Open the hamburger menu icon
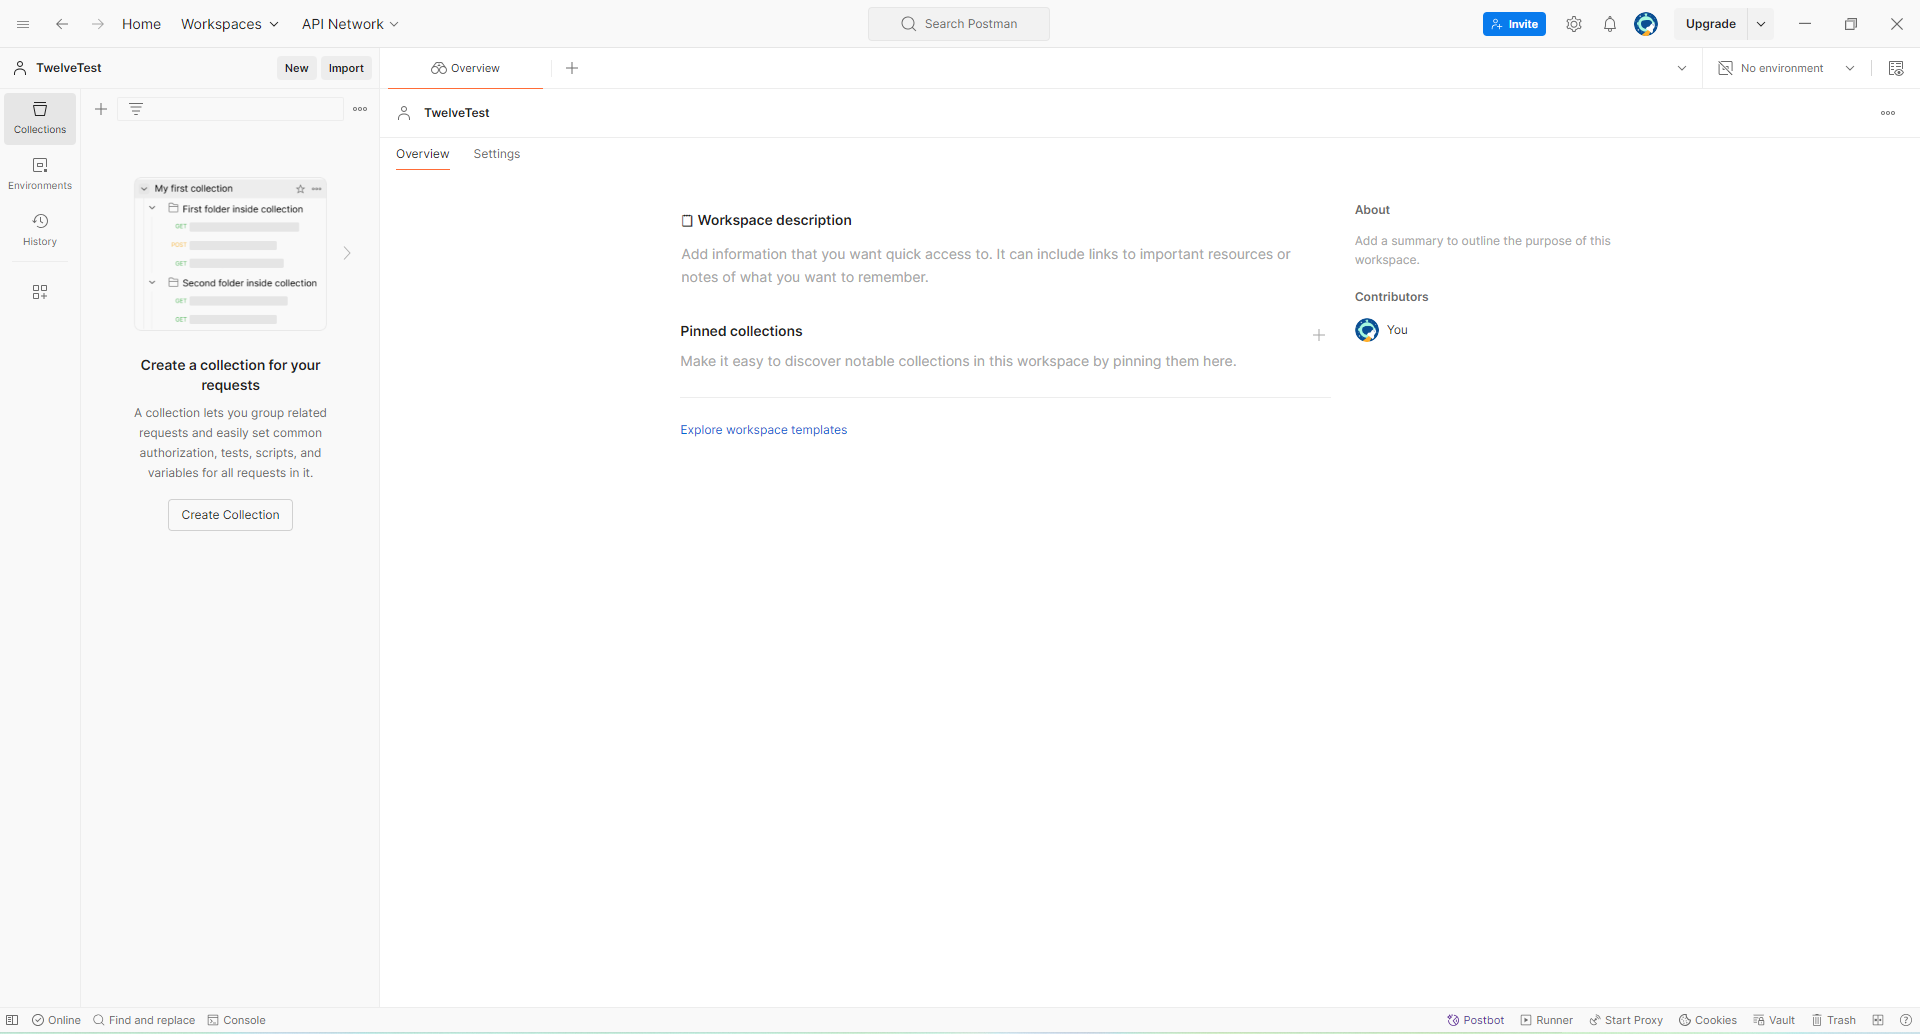This screenshot has width=1920, height=1034. click(23, 24)
